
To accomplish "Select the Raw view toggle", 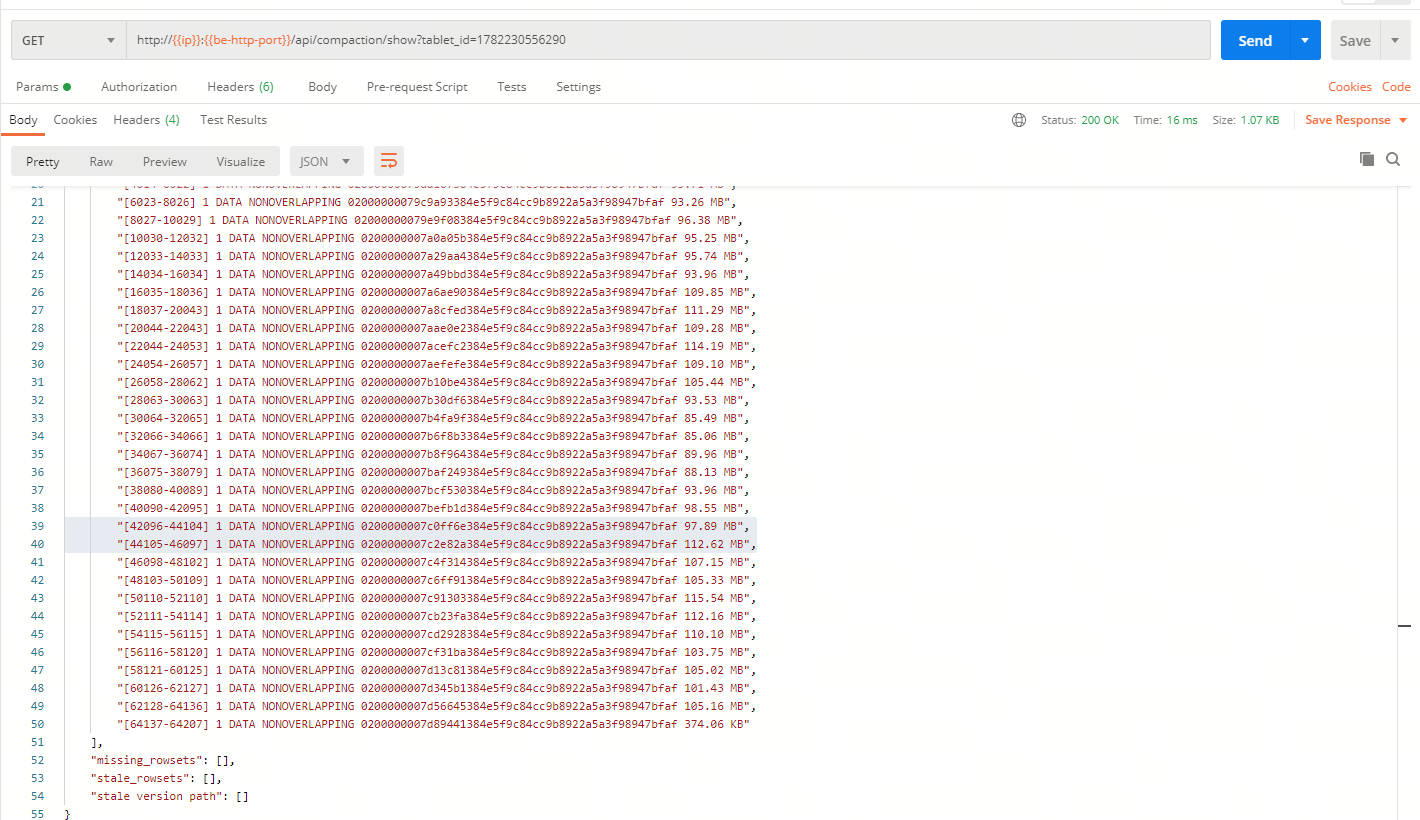I will tap(101, 161).
